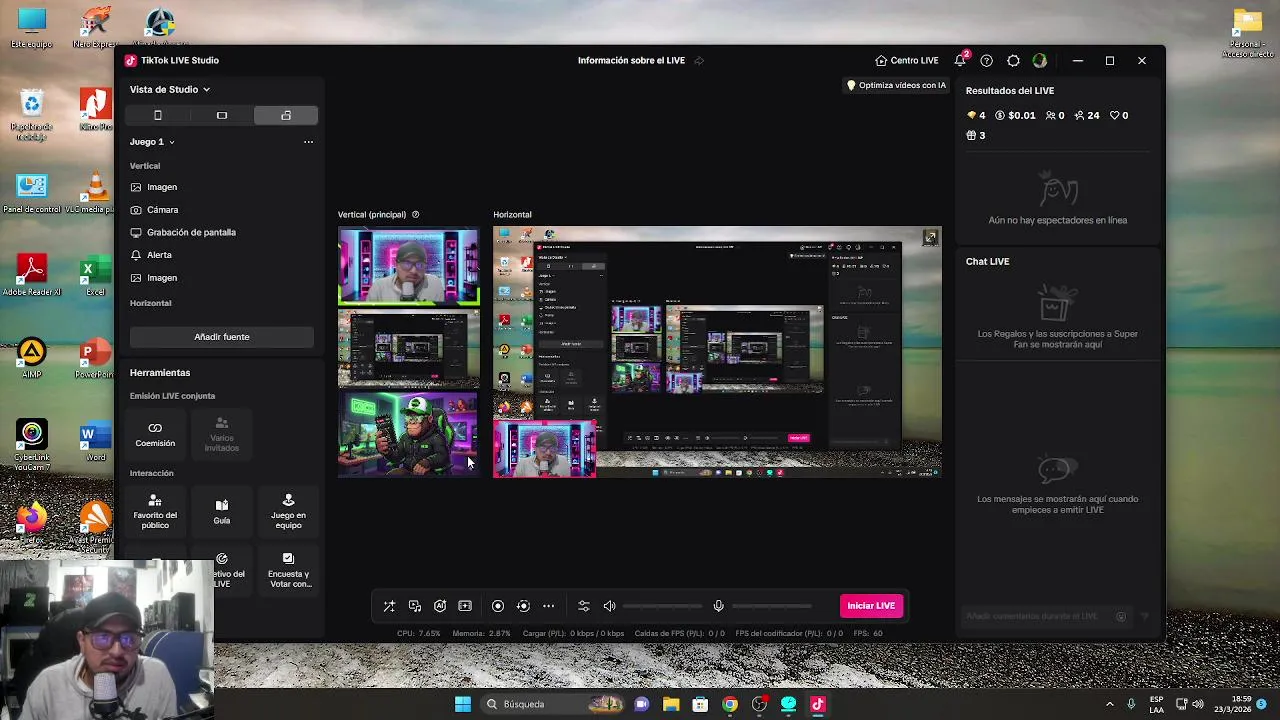This screenshot has width=1280, height=720.
Task: Click Optimiza videos con IA
Action: (896, 85)
